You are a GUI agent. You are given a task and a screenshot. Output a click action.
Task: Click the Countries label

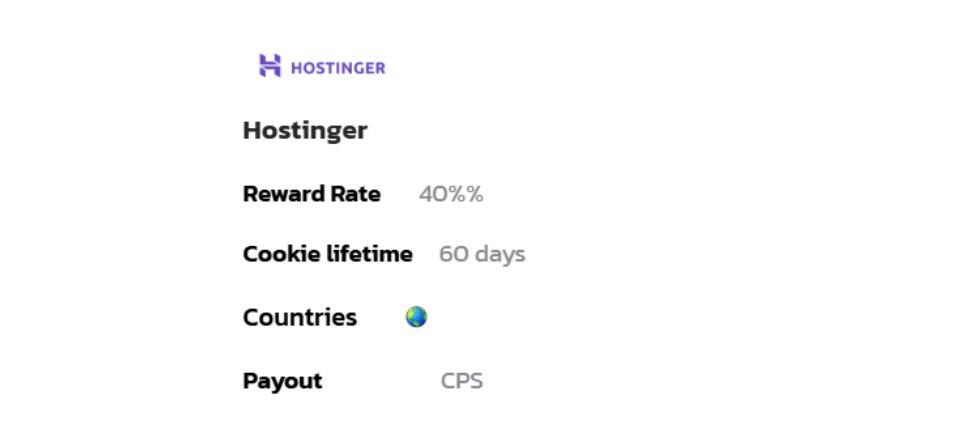pos(299,317)
